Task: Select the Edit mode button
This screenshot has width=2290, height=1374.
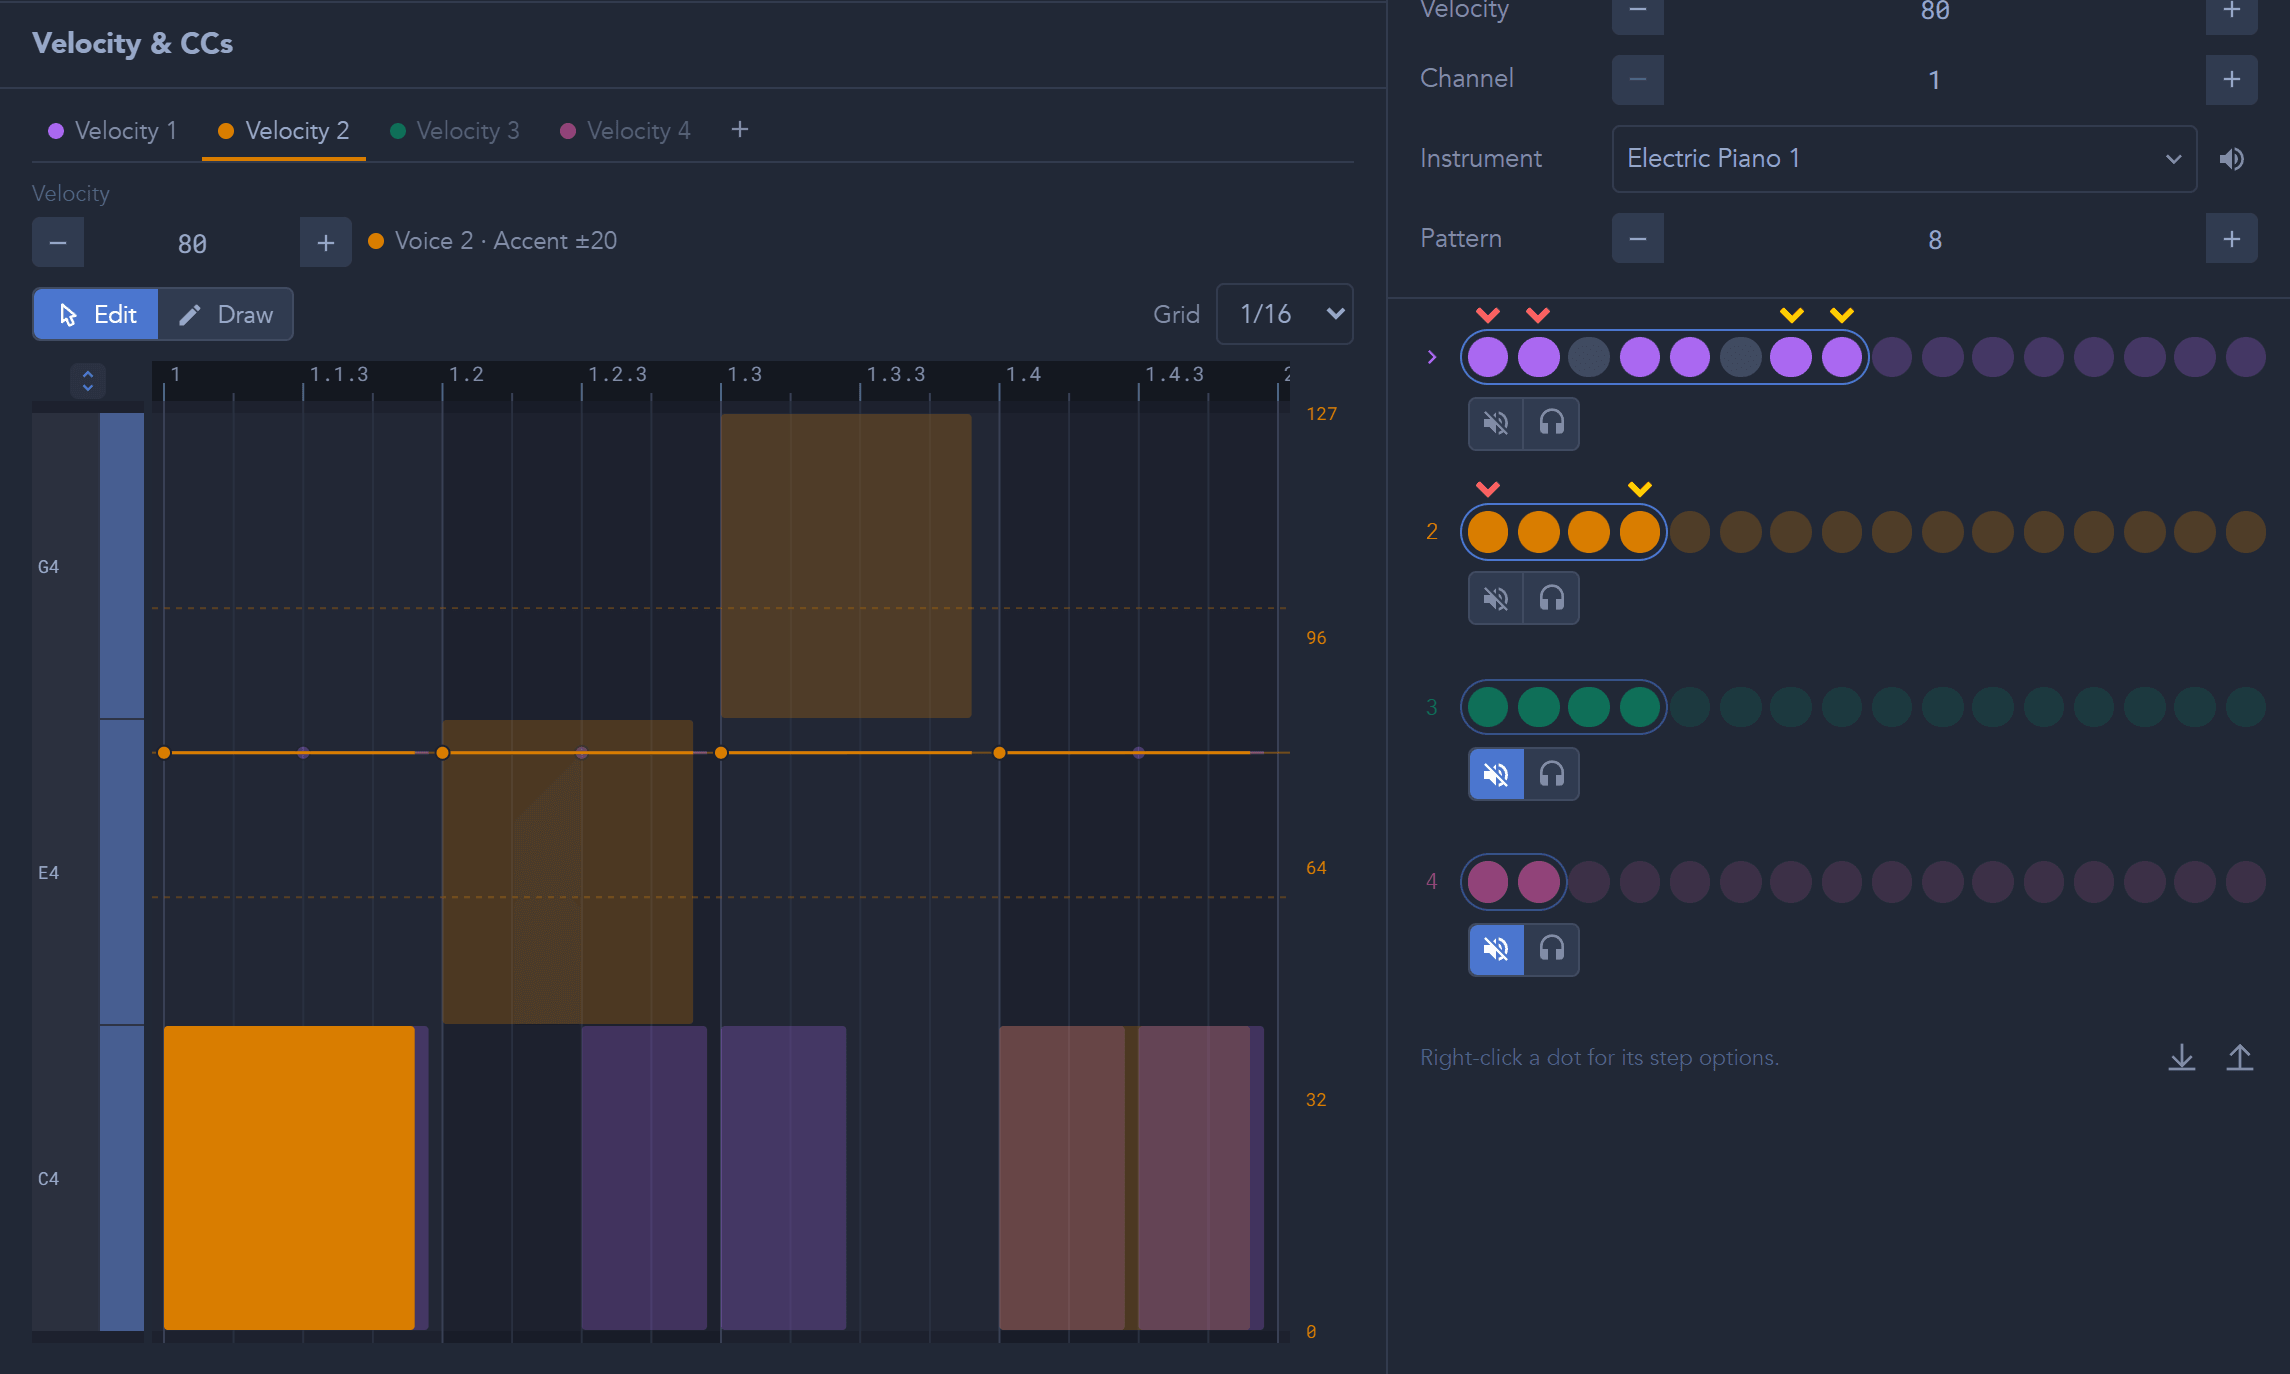Action: (96, 315)
